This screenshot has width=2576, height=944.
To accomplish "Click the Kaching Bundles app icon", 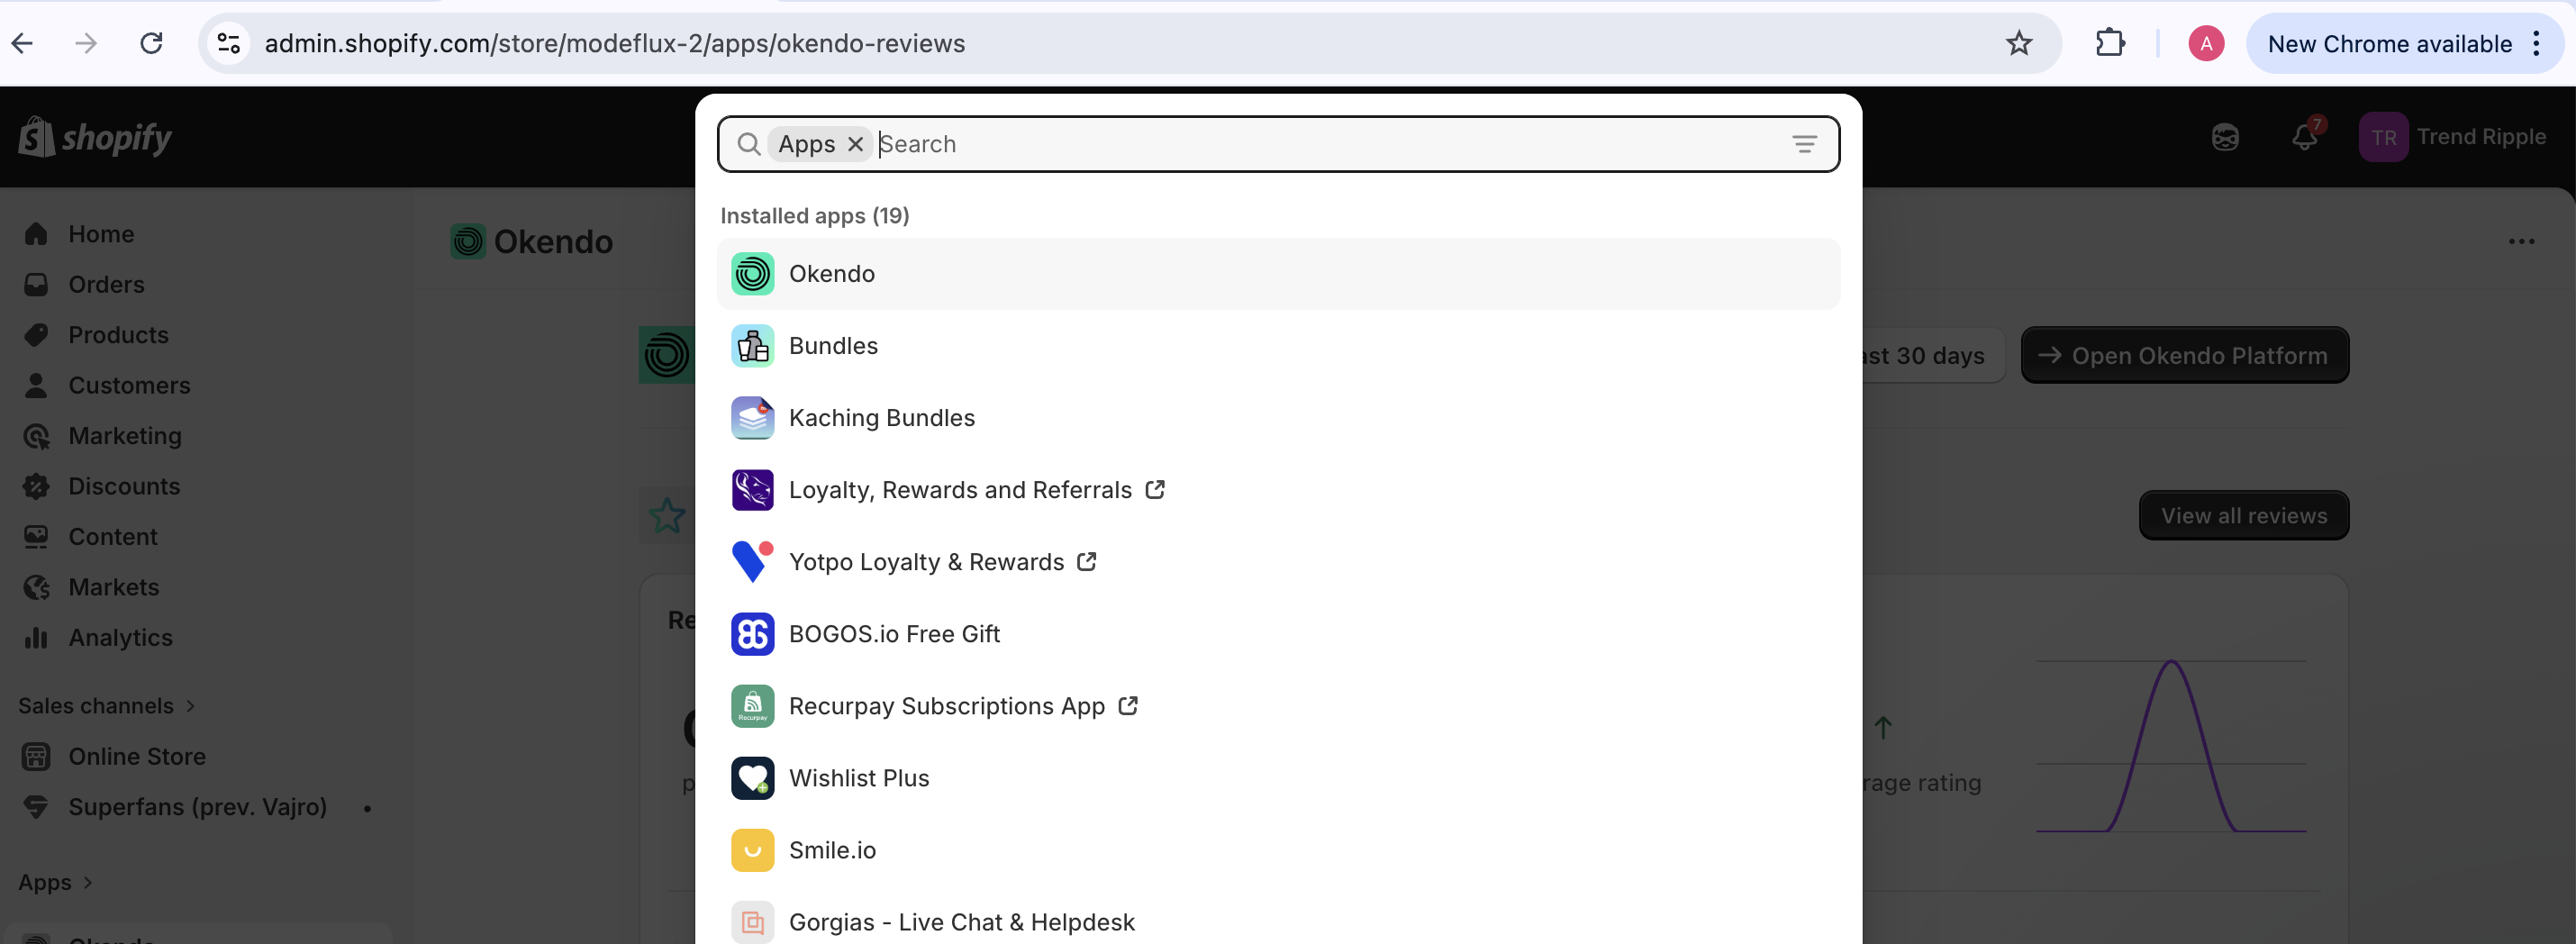I will tap(752, 418).
